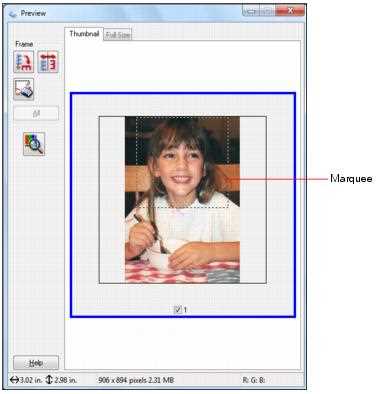Click the Frame label
376x394 pixels.
24,44
